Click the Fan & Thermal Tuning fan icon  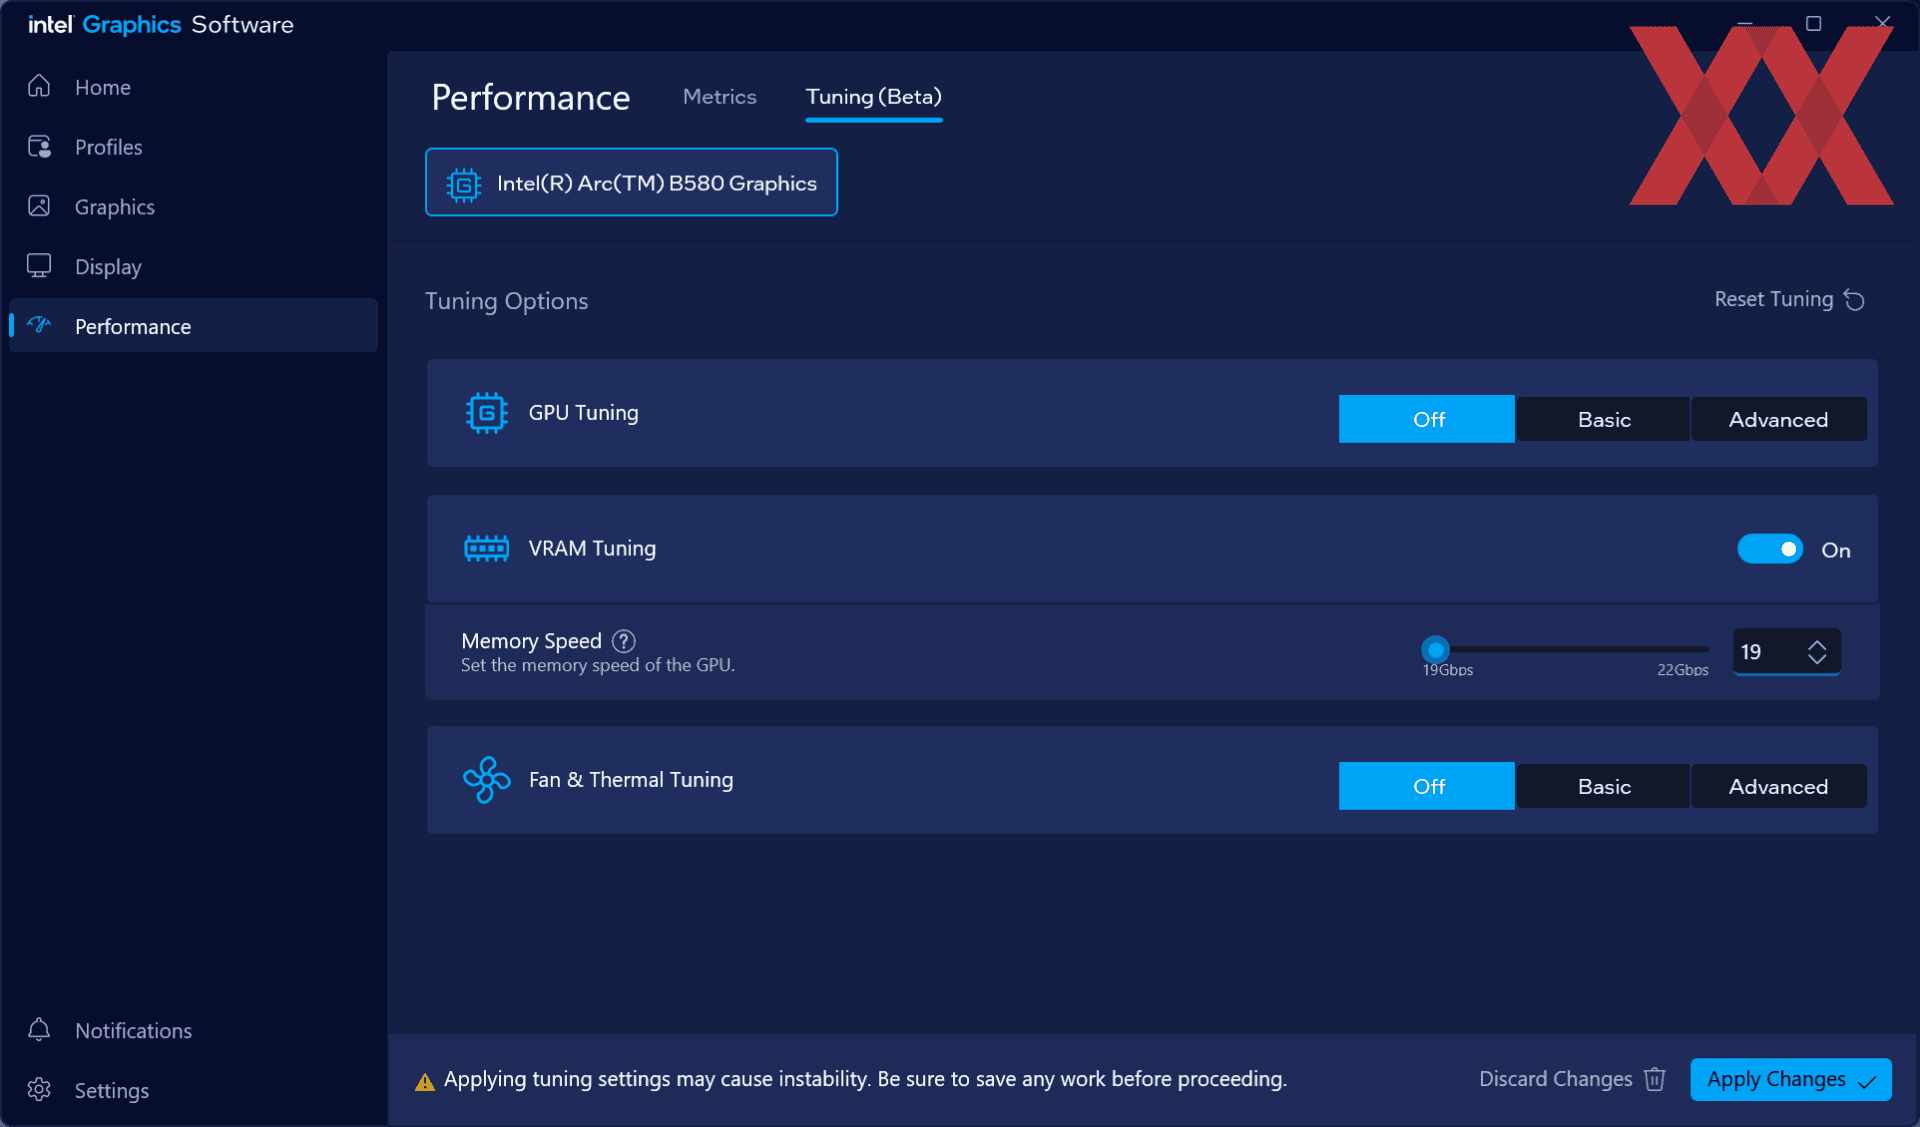point(487,780)
